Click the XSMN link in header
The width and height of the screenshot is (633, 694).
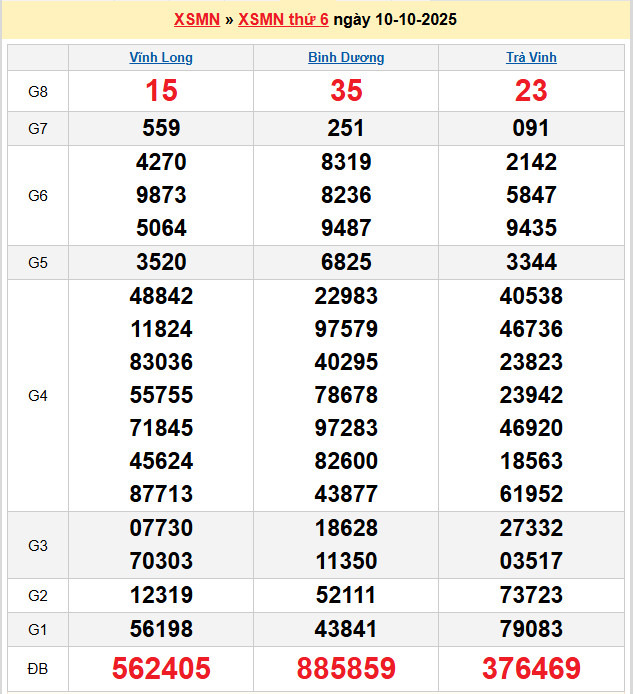point(196,19)
